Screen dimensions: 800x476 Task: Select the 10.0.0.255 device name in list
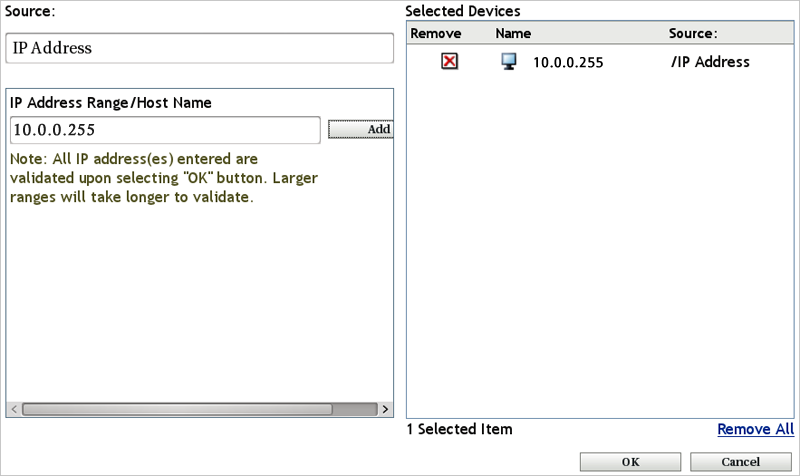coord(568,62)
